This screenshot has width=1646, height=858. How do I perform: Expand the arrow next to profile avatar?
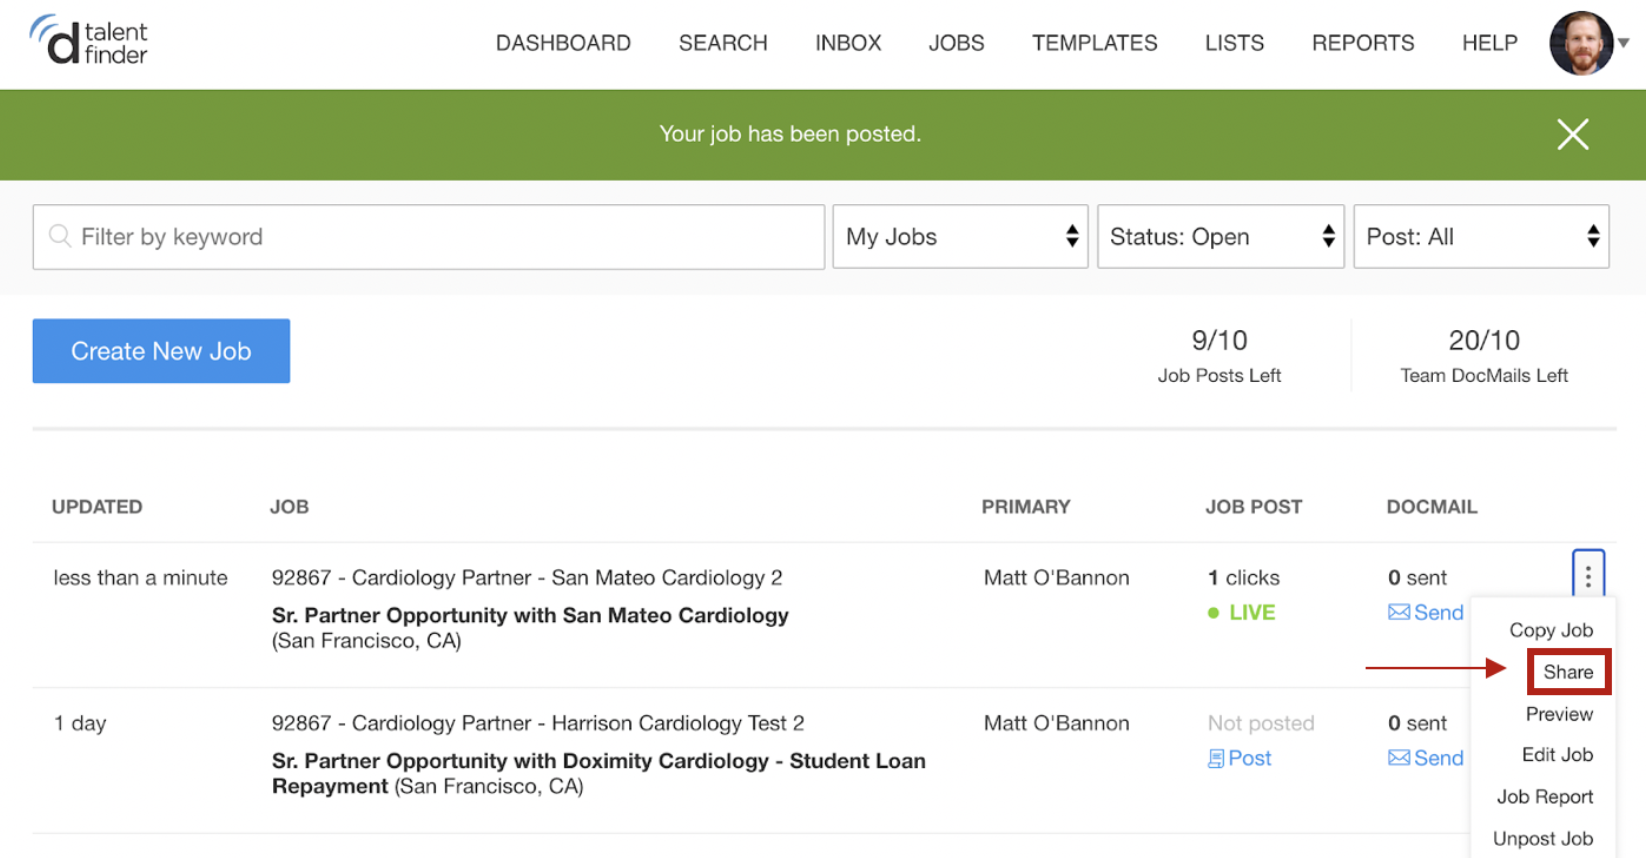point(1624,43)
